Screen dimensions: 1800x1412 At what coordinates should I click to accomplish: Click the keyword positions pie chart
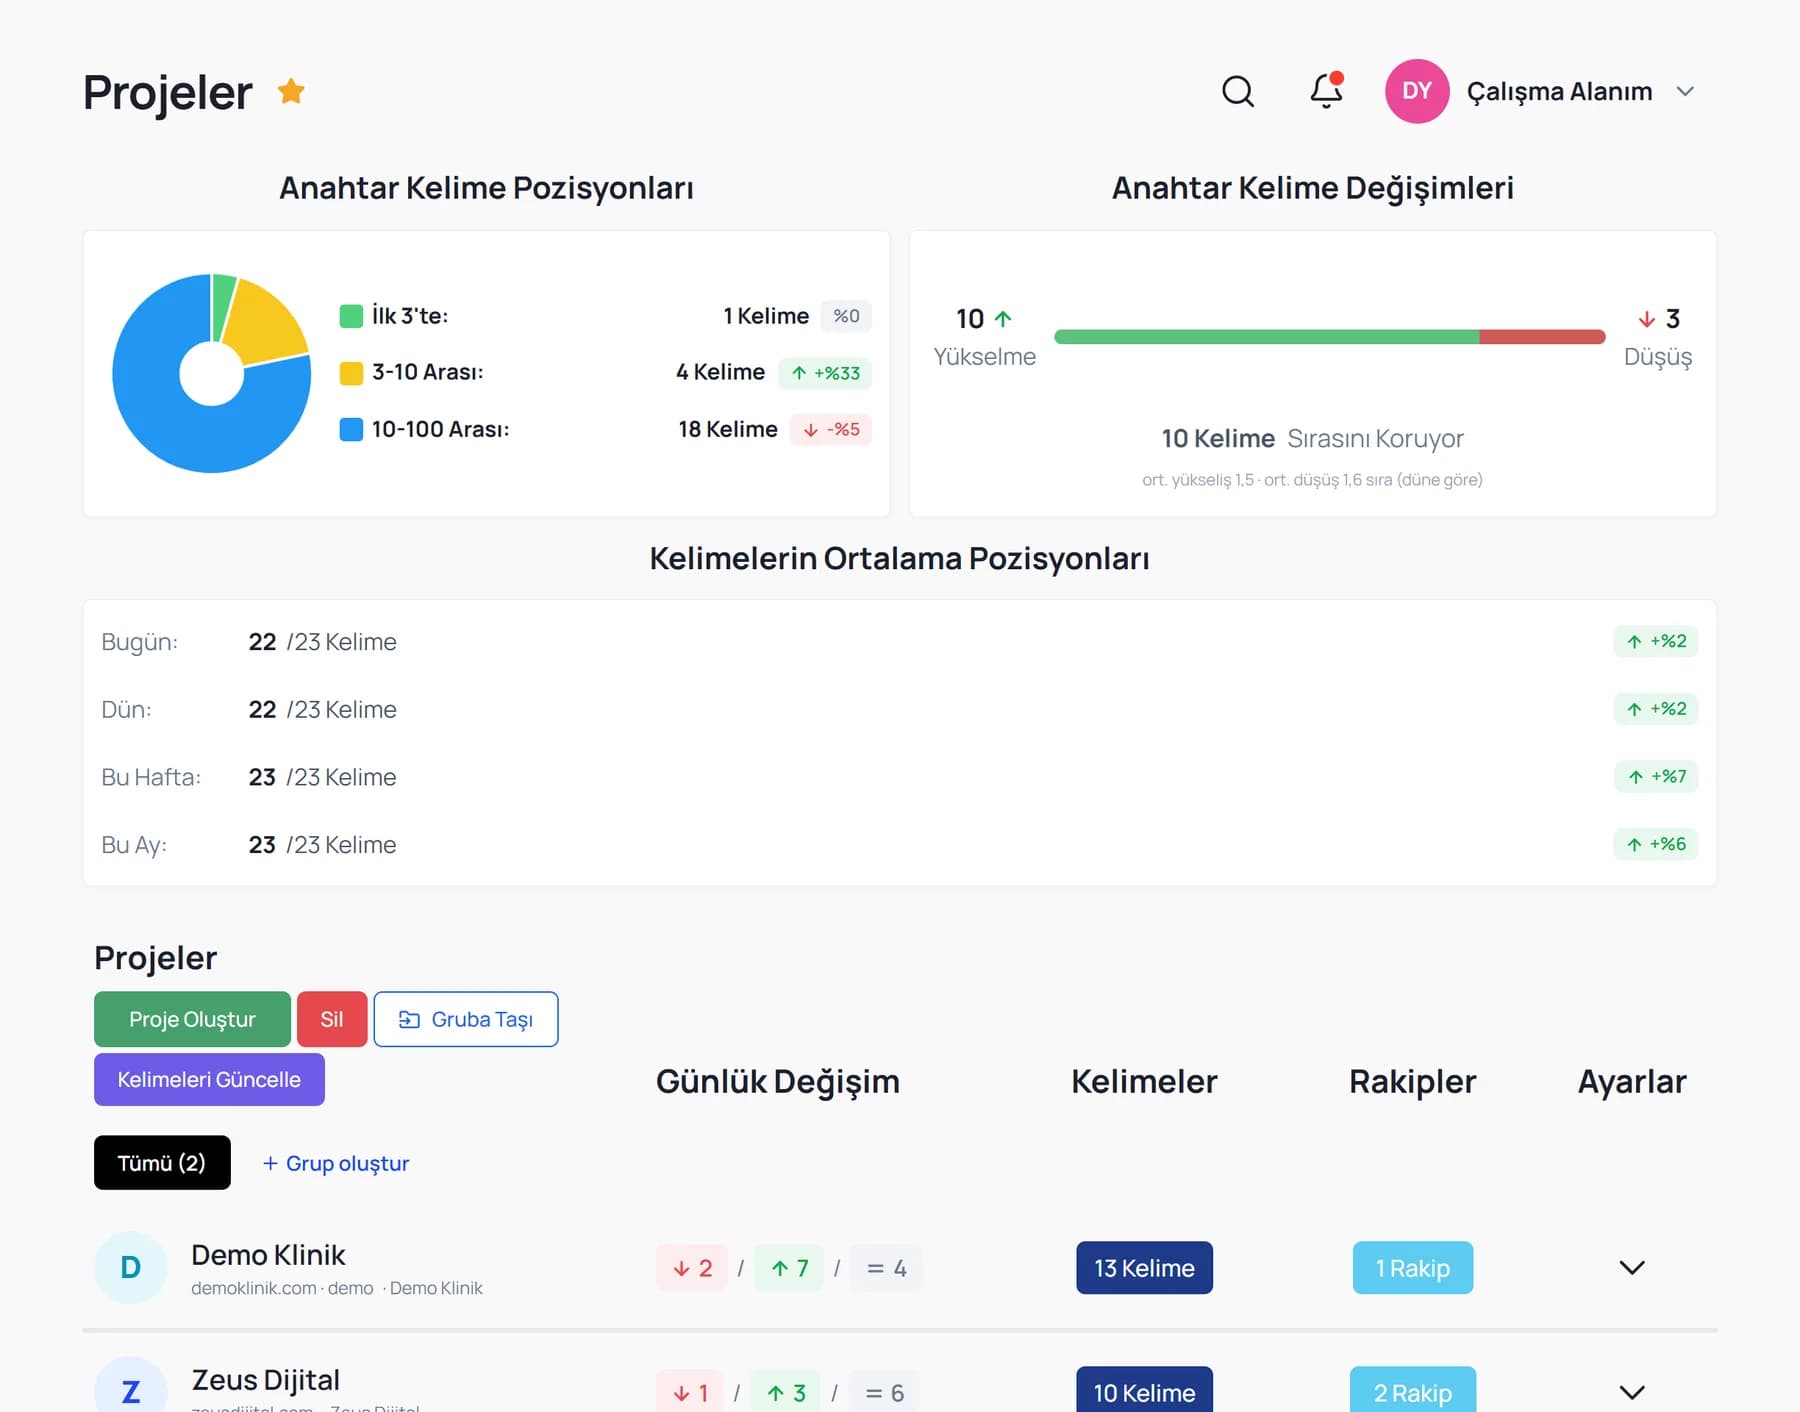click(x=212, y=373)
